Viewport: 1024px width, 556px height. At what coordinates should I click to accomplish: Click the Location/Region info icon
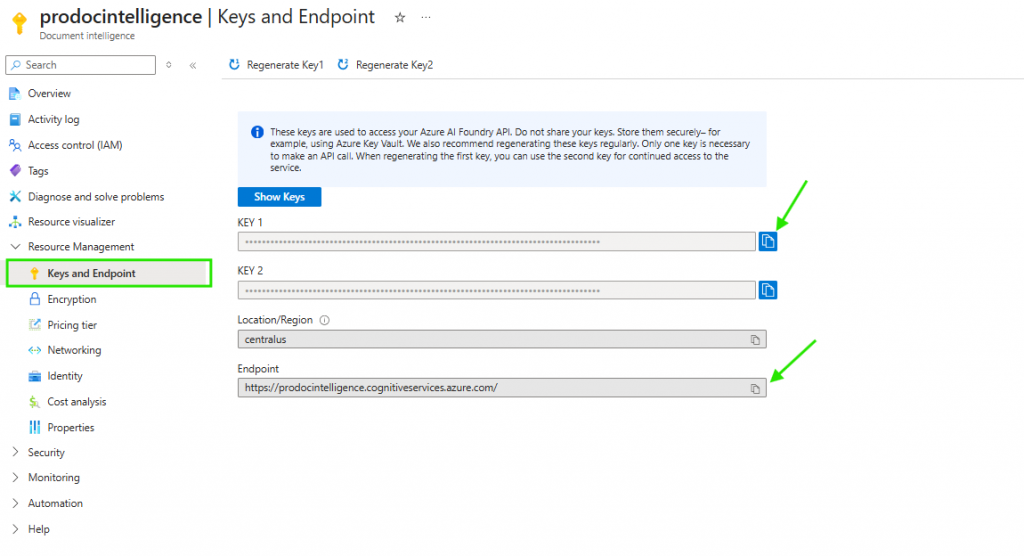(325, 320)
